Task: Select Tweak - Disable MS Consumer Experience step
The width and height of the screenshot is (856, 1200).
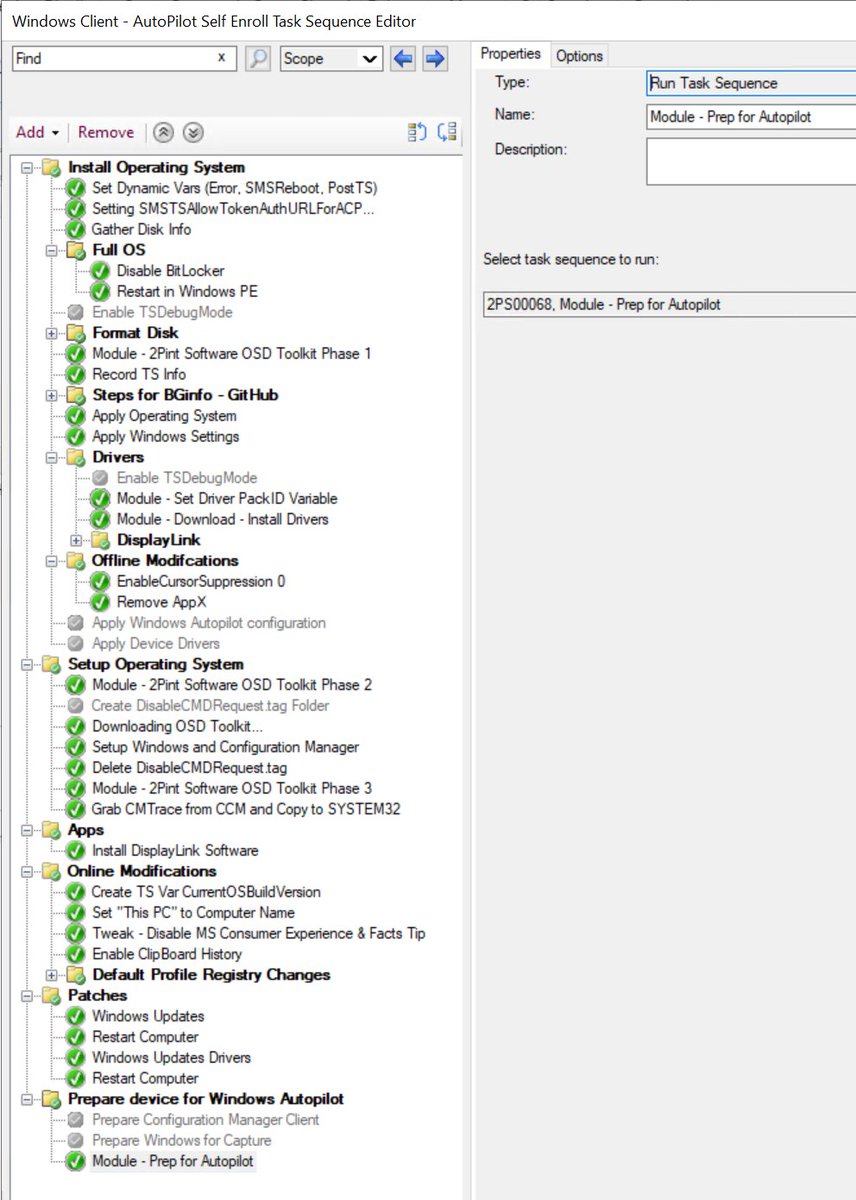Action: click(x=258, y=933)
